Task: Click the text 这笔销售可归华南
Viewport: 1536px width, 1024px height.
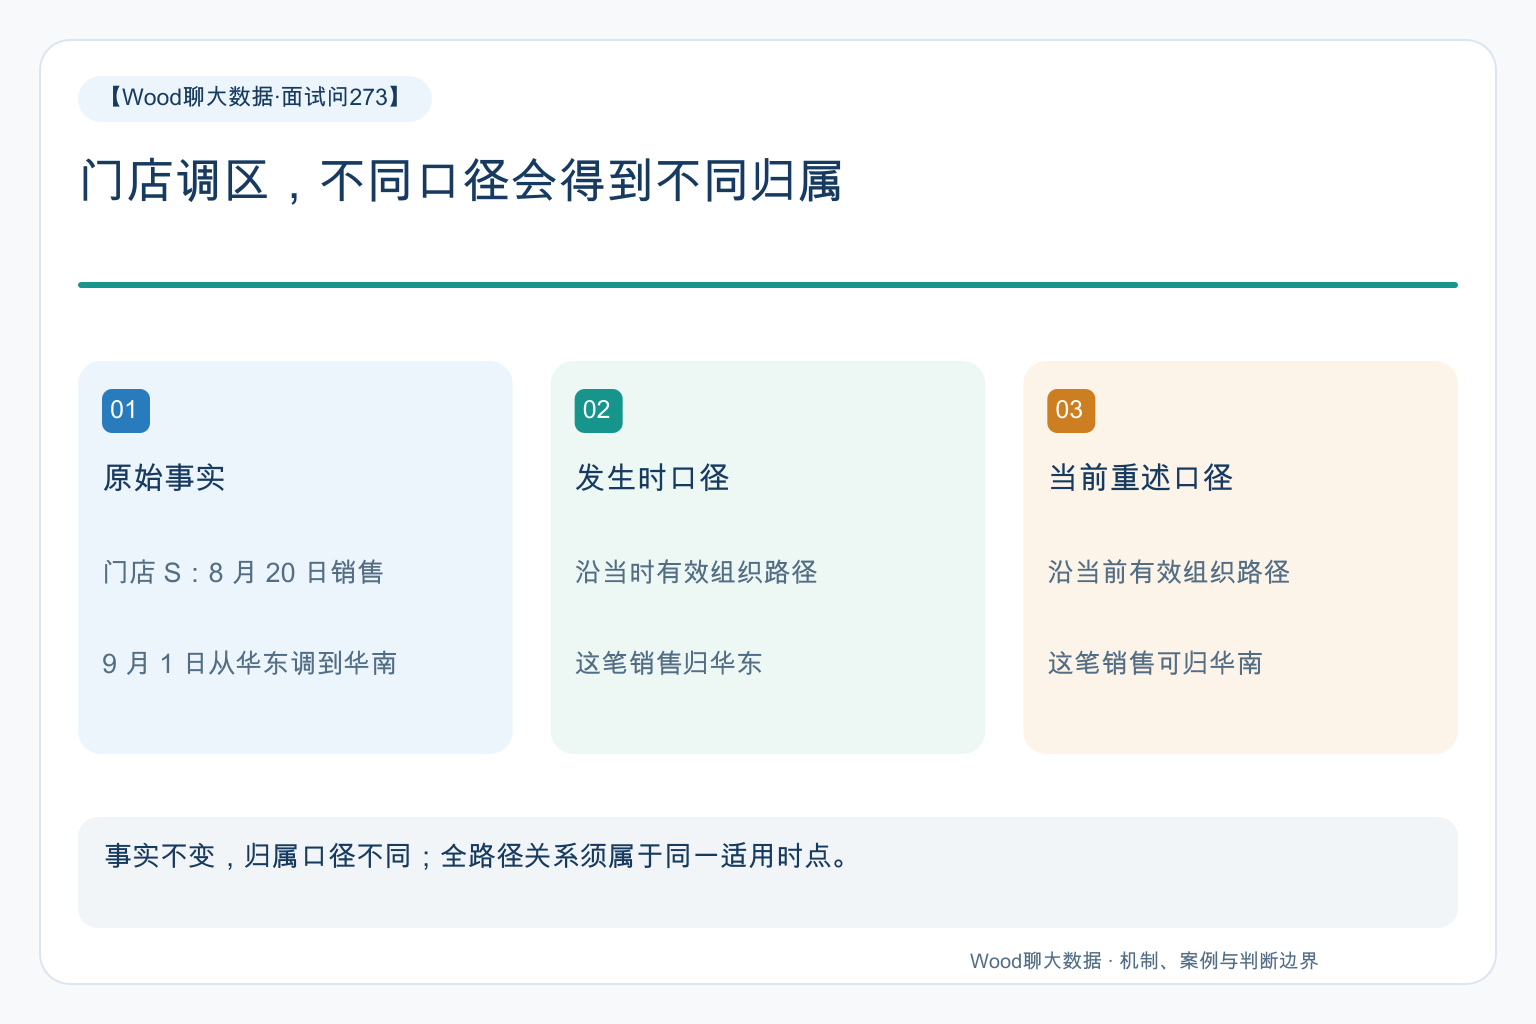Action: (x=1155, y=664)
